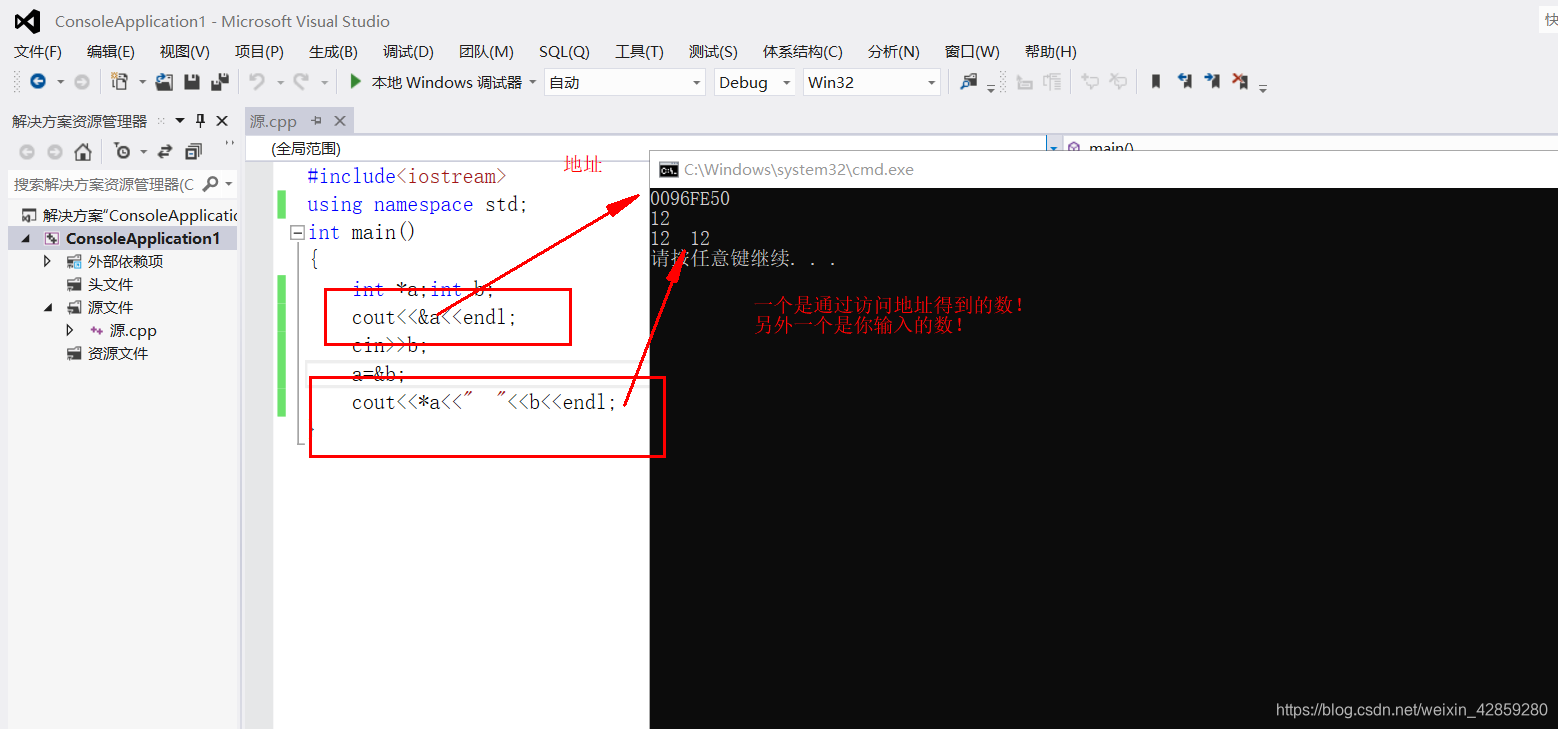
Task: Expand the 源.cpp tree item arrow
Action: pyautogui.click(x=69, y=330)
